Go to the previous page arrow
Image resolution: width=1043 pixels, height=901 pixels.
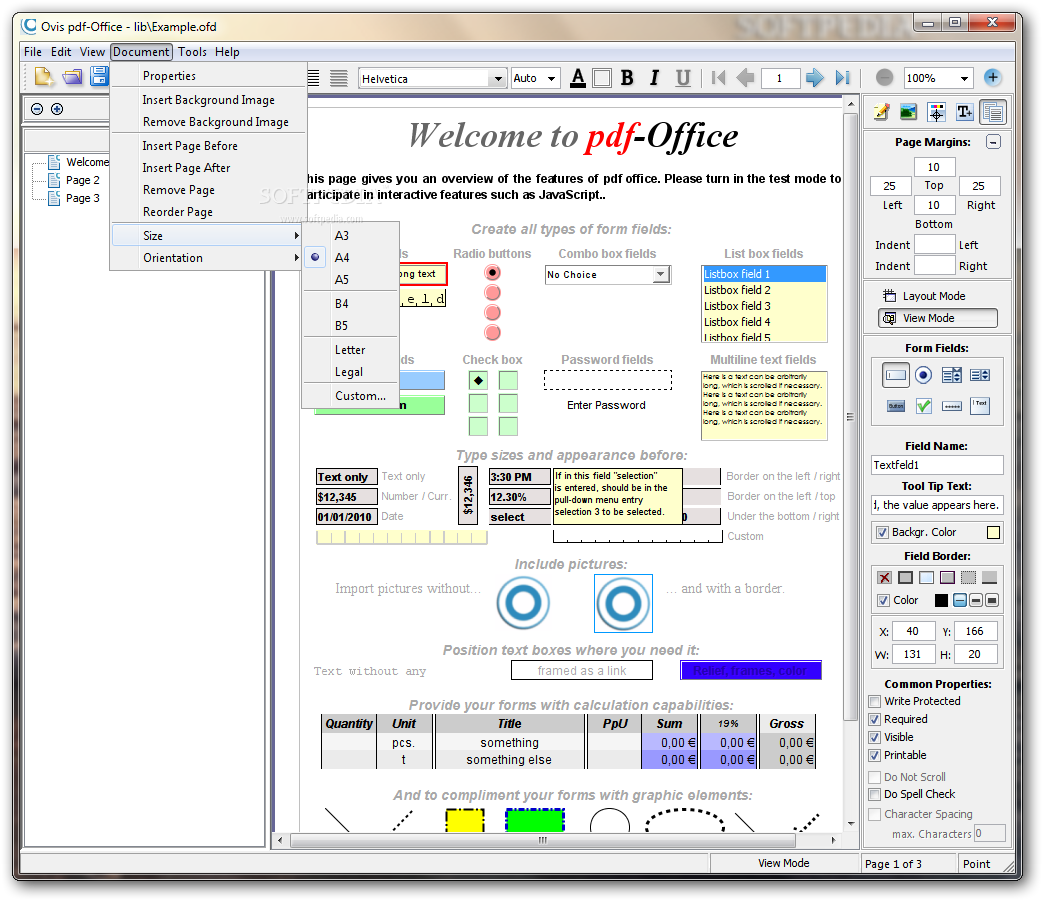click(746, 78)
